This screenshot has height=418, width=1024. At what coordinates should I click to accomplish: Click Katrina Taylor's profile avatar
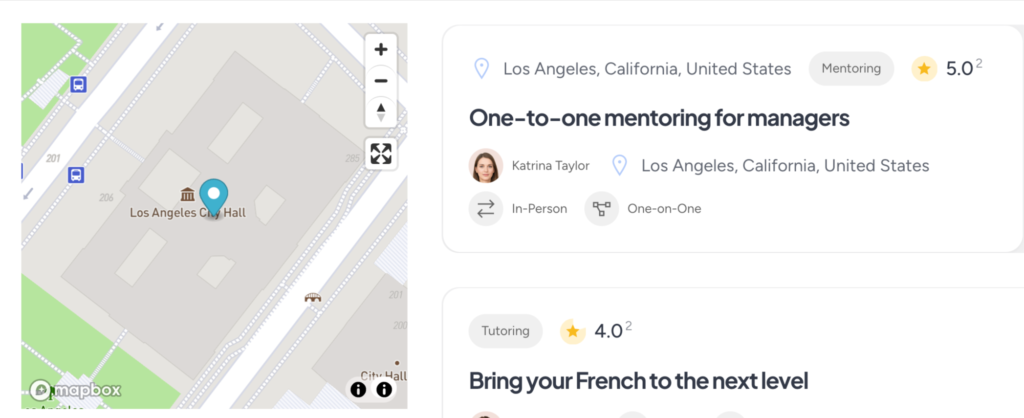485,165
